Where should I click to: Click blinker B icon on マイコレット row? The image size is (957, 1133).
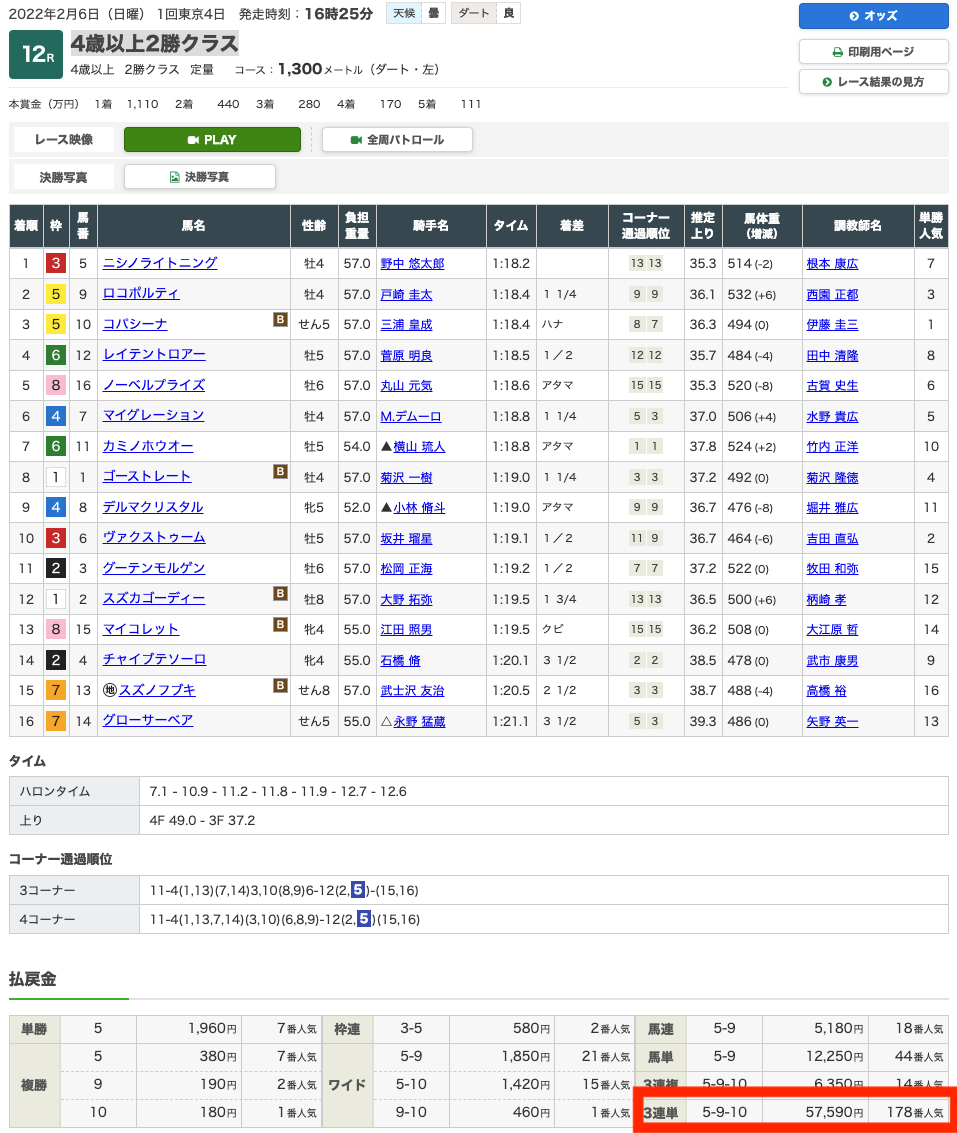point(280,624)
